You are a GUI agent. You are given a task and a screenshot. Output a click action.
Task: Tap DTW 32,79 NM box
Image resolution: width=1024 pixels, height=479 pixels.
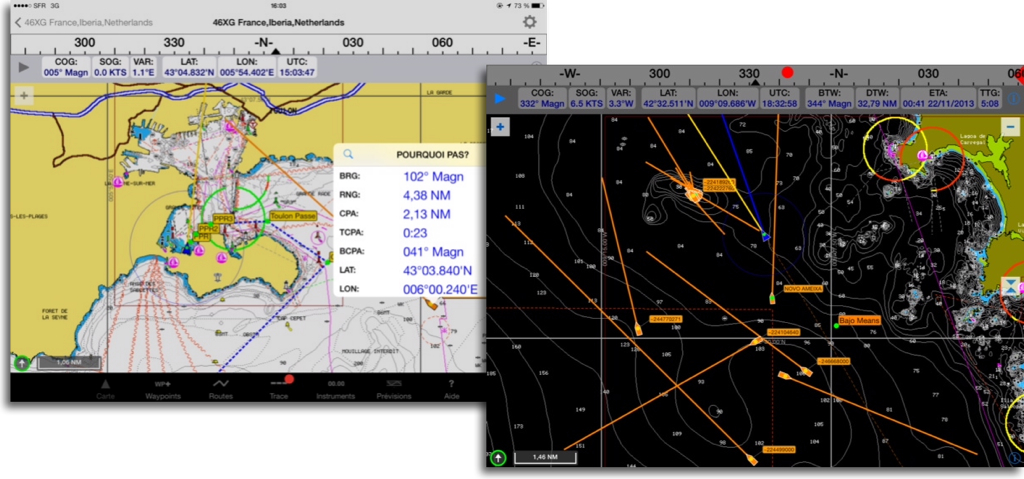coord(876,99)
